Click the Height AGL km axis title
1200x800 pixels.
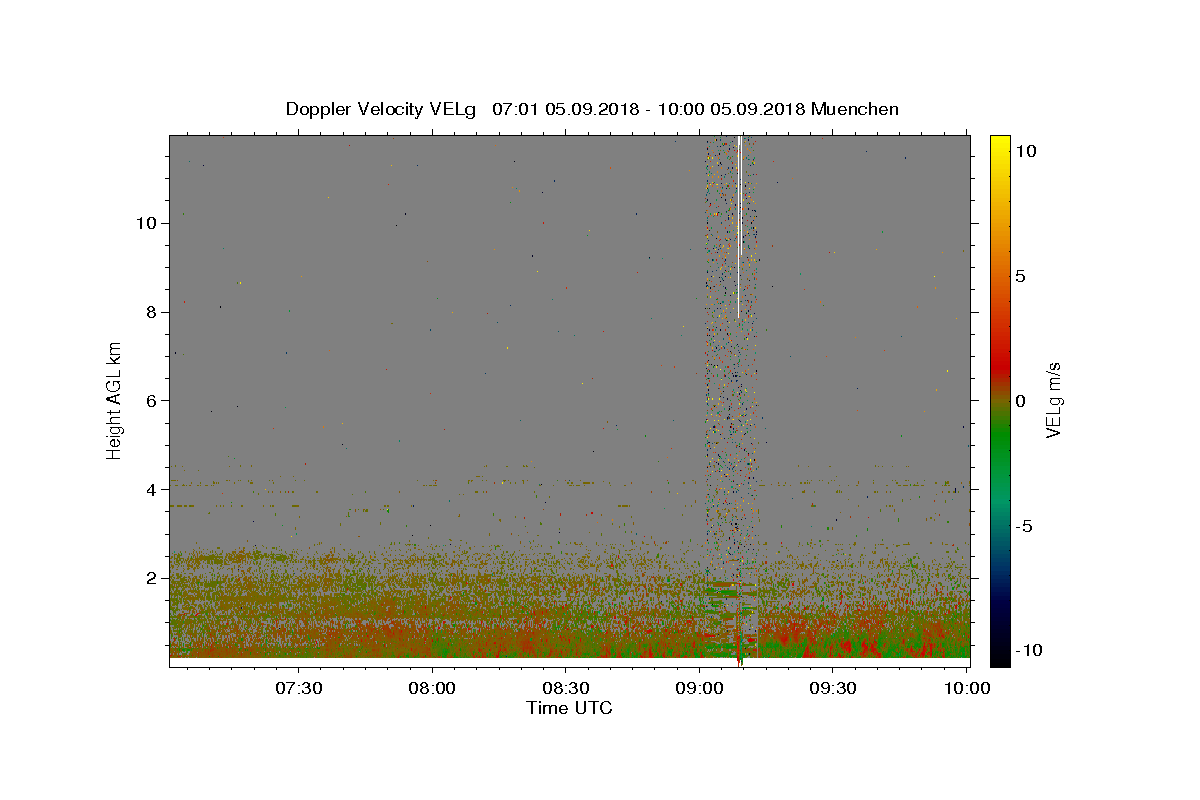coord(114,400)
